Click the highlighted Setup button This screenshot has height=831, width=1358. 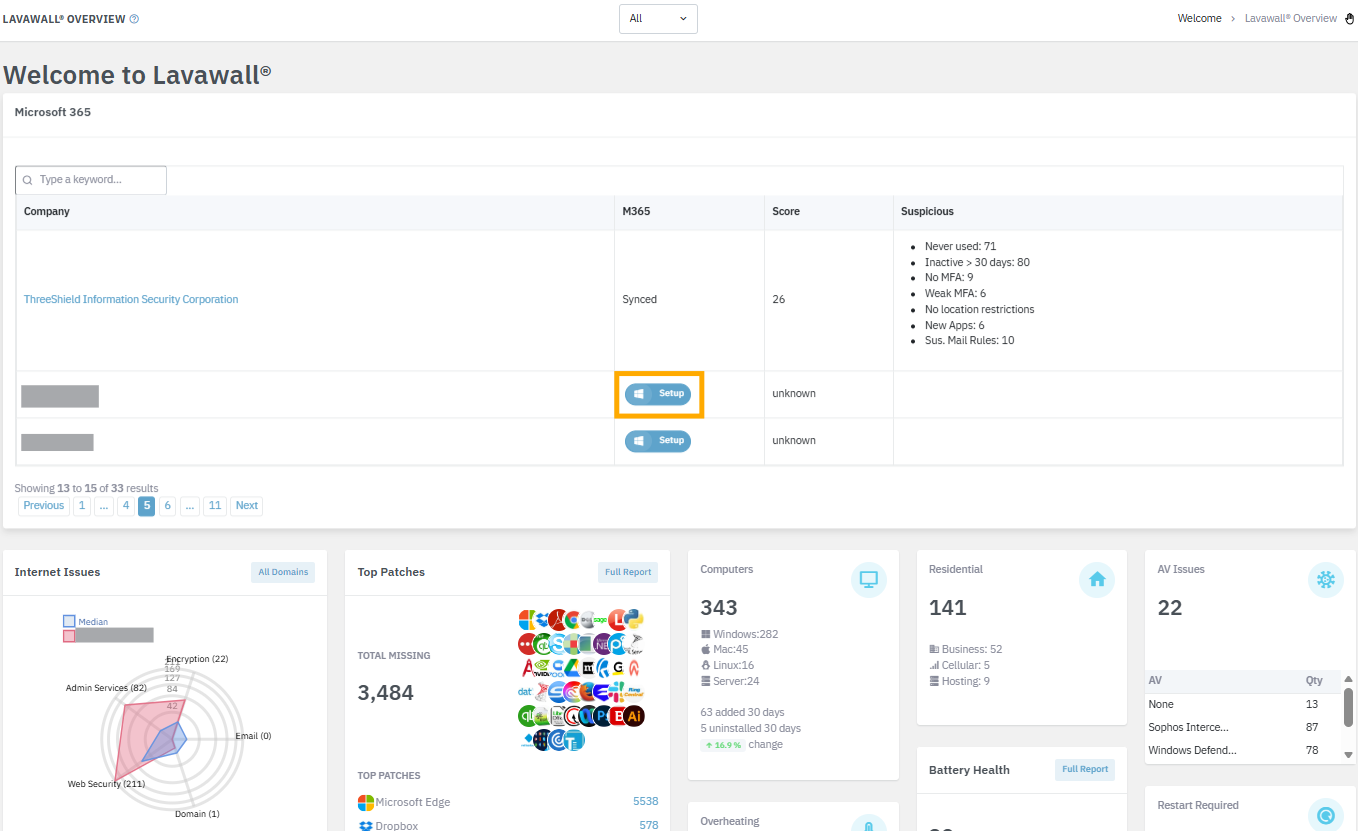pyautogui.click(x=658, y=395)
